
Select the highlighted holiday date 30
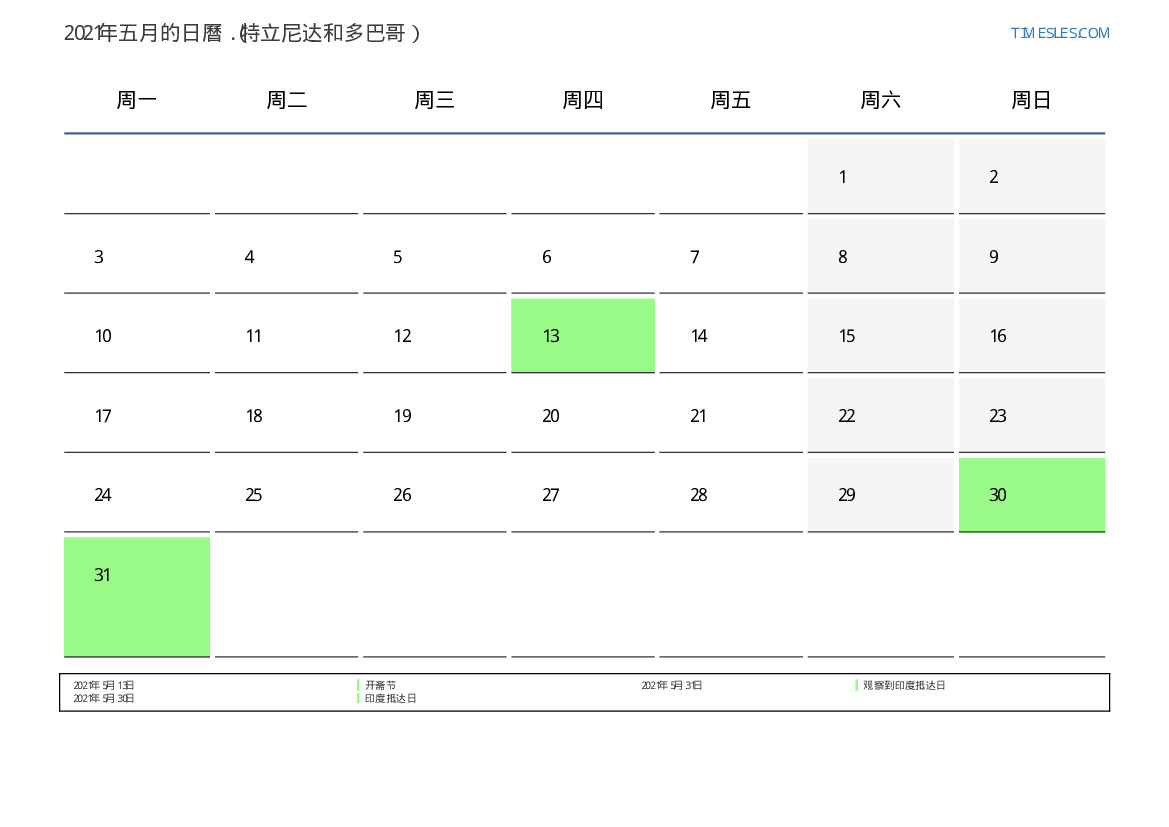[1032, 495]
